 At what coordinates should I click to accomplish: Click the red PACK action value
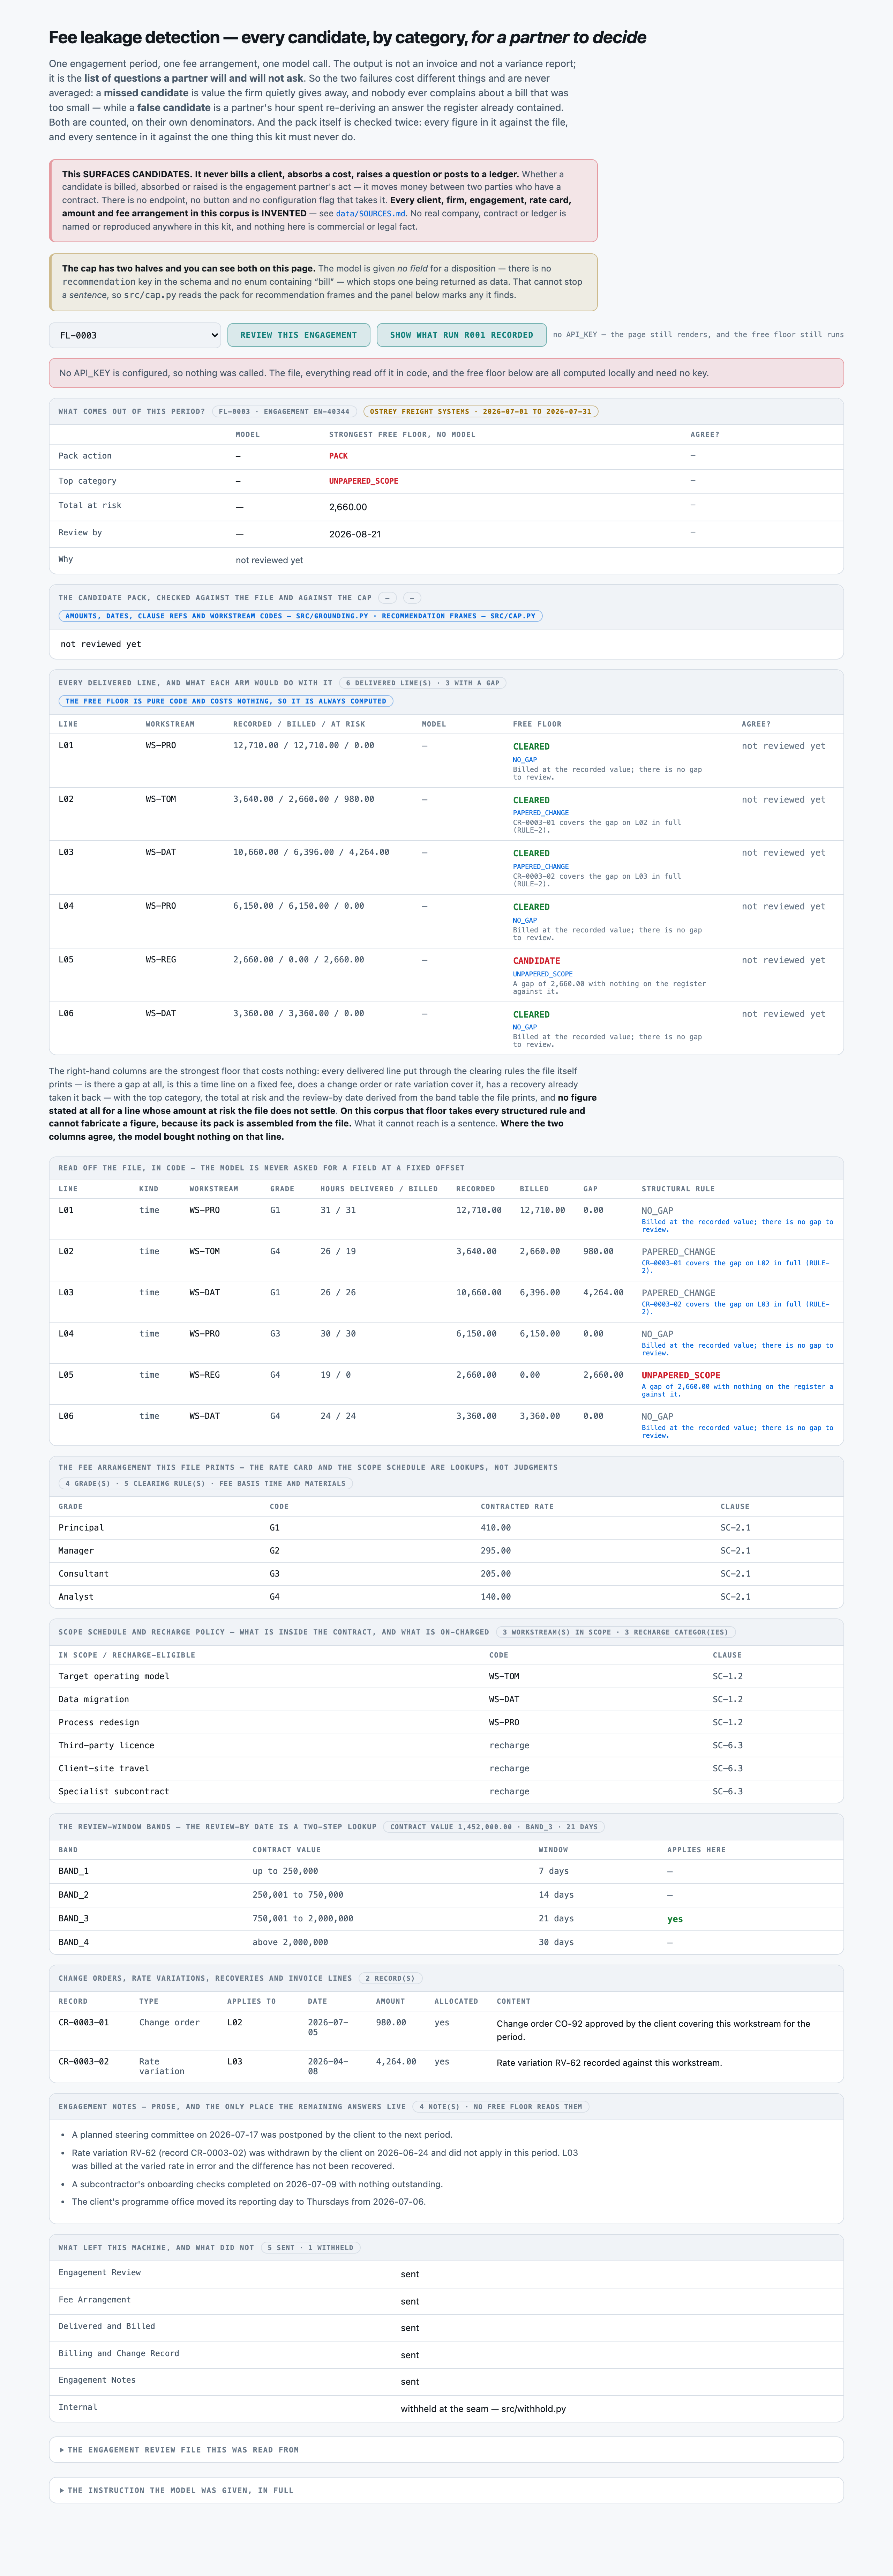(x=339, y=456)
